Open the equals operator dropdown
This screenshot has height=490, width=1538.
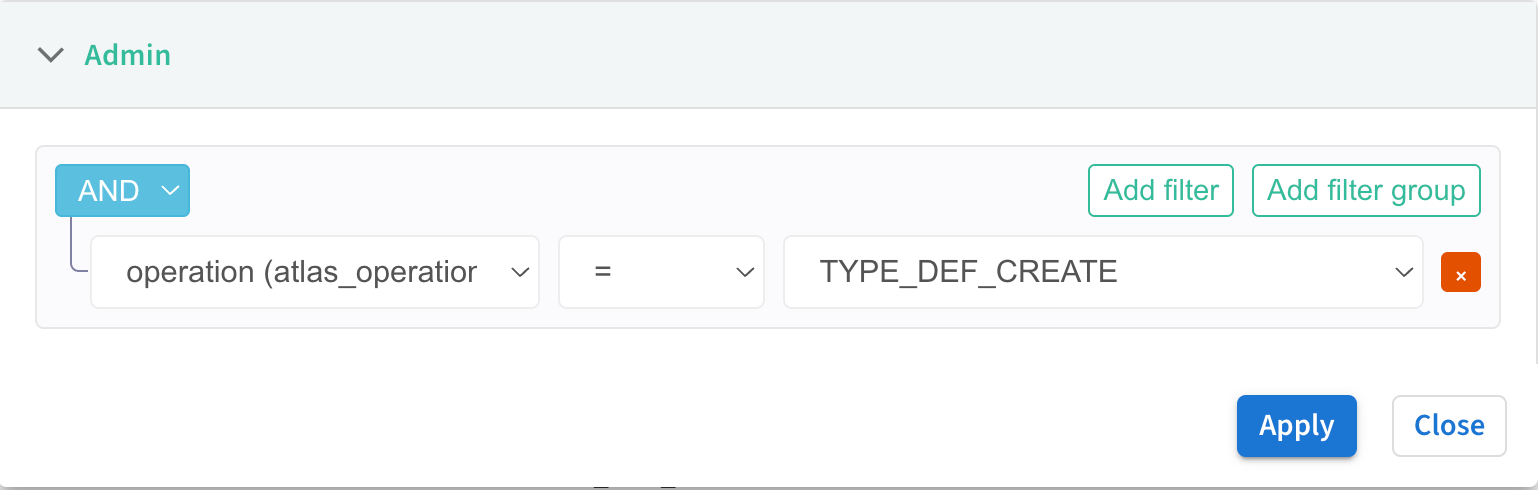[661, 272]
